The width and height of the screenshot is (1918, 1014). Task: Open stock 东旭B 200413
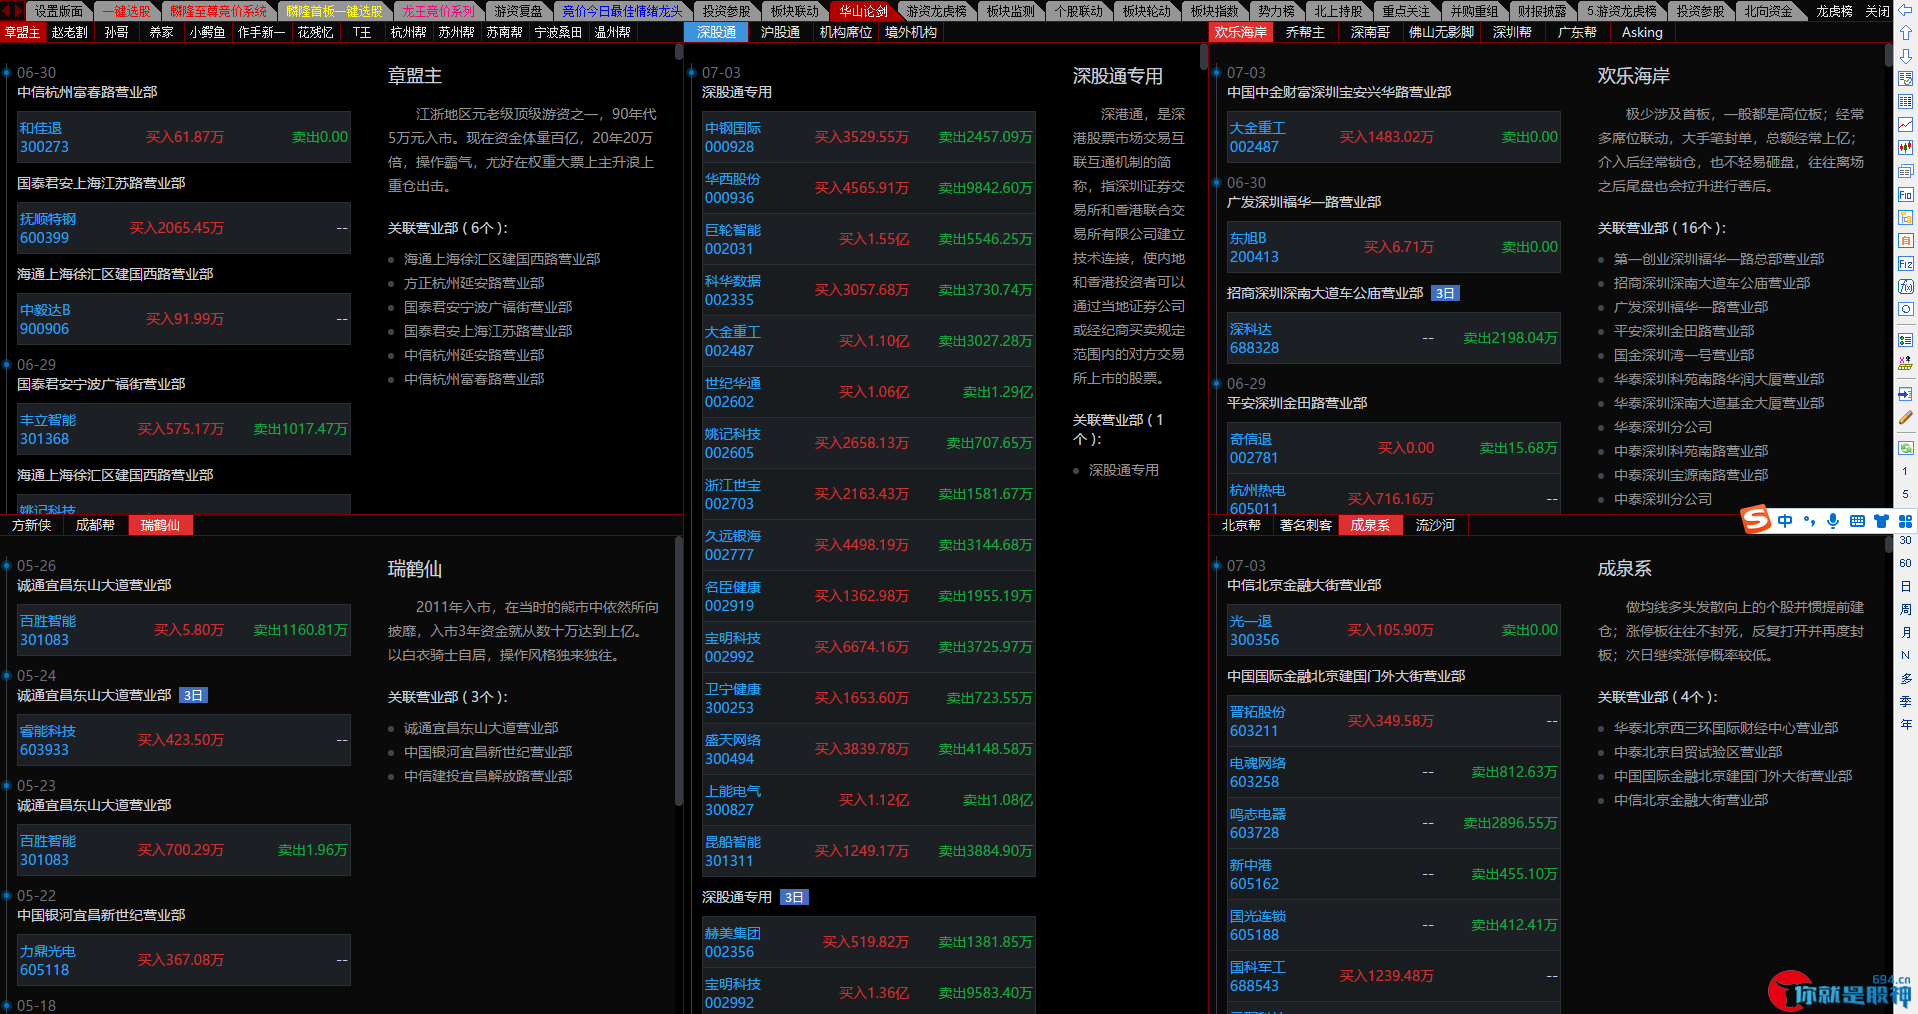pos(1394,247)
